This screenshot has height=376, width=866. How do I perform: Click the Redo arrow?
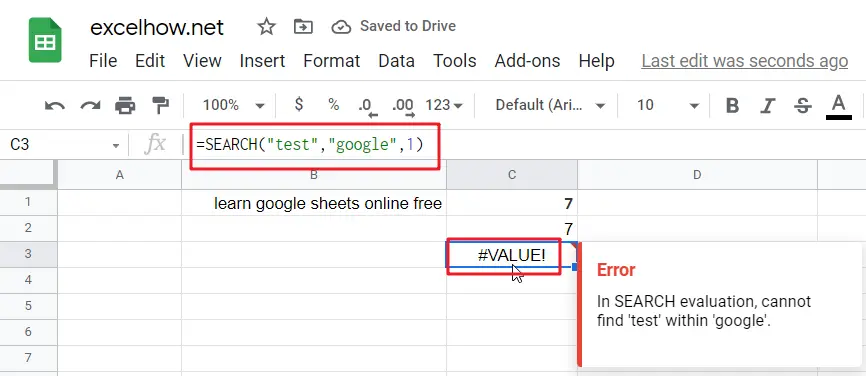tap(90, 105)
